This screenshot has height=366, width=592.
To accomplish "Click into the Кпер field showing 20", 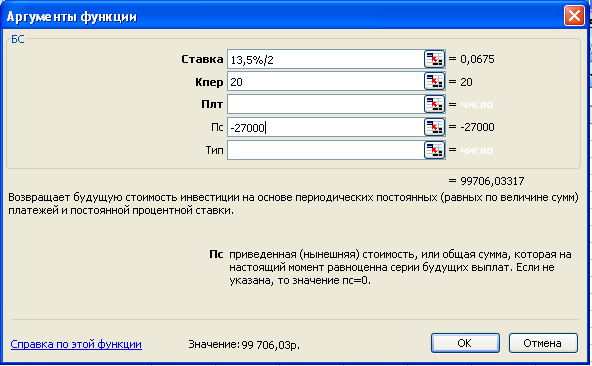I will point(326,82).
